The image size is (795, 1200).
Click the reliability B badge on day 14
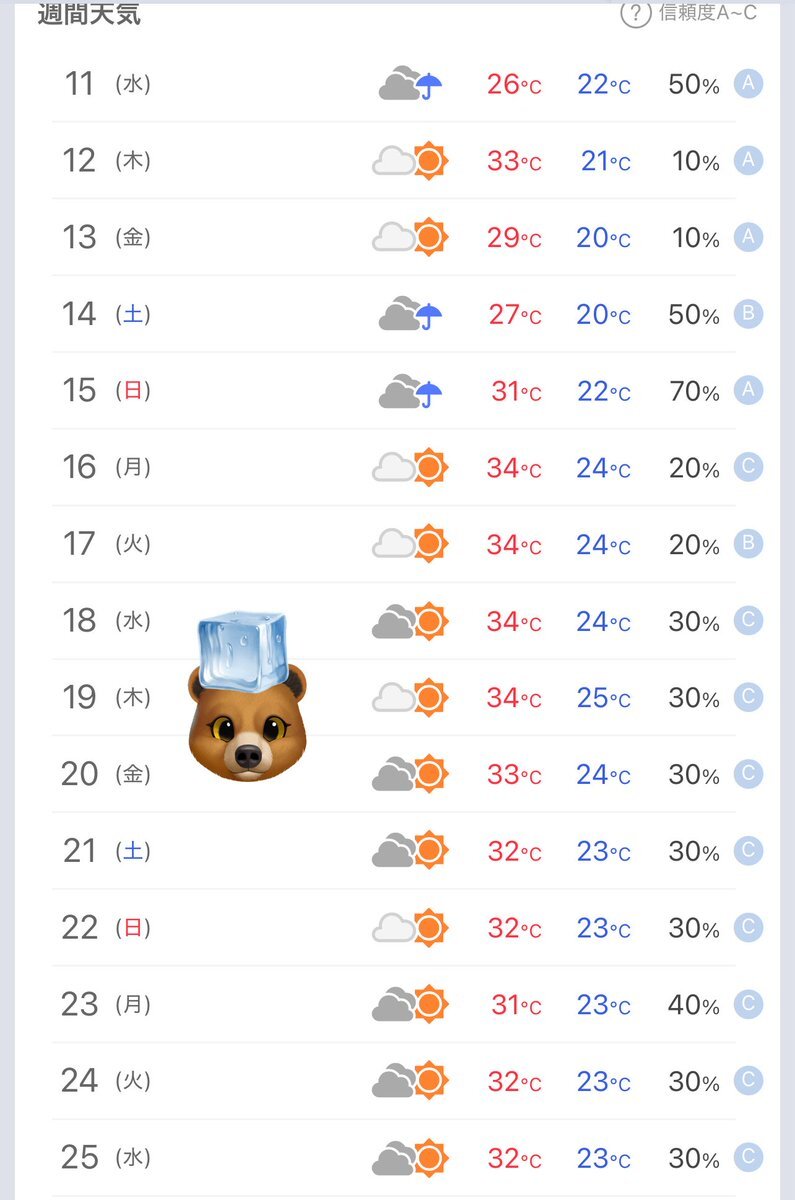click(748, 314)
